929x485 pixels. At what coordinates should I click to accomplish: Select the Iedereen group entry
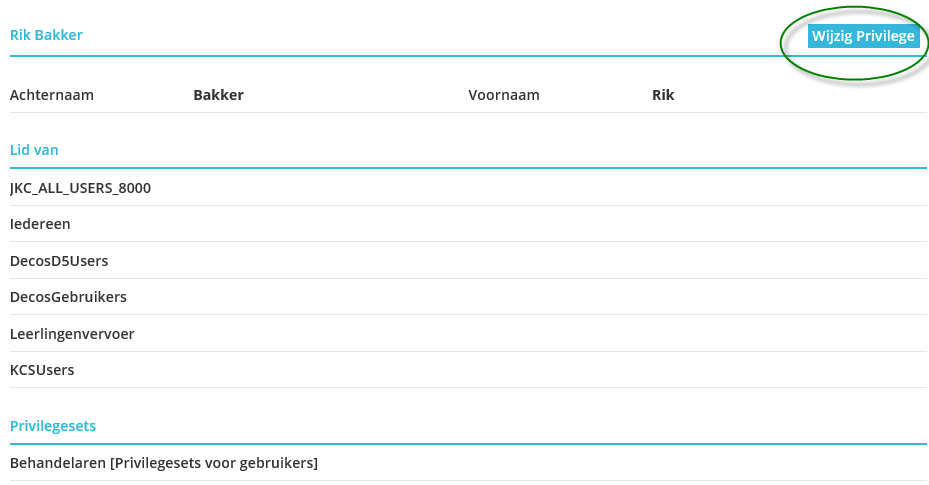tap(40, 224)
